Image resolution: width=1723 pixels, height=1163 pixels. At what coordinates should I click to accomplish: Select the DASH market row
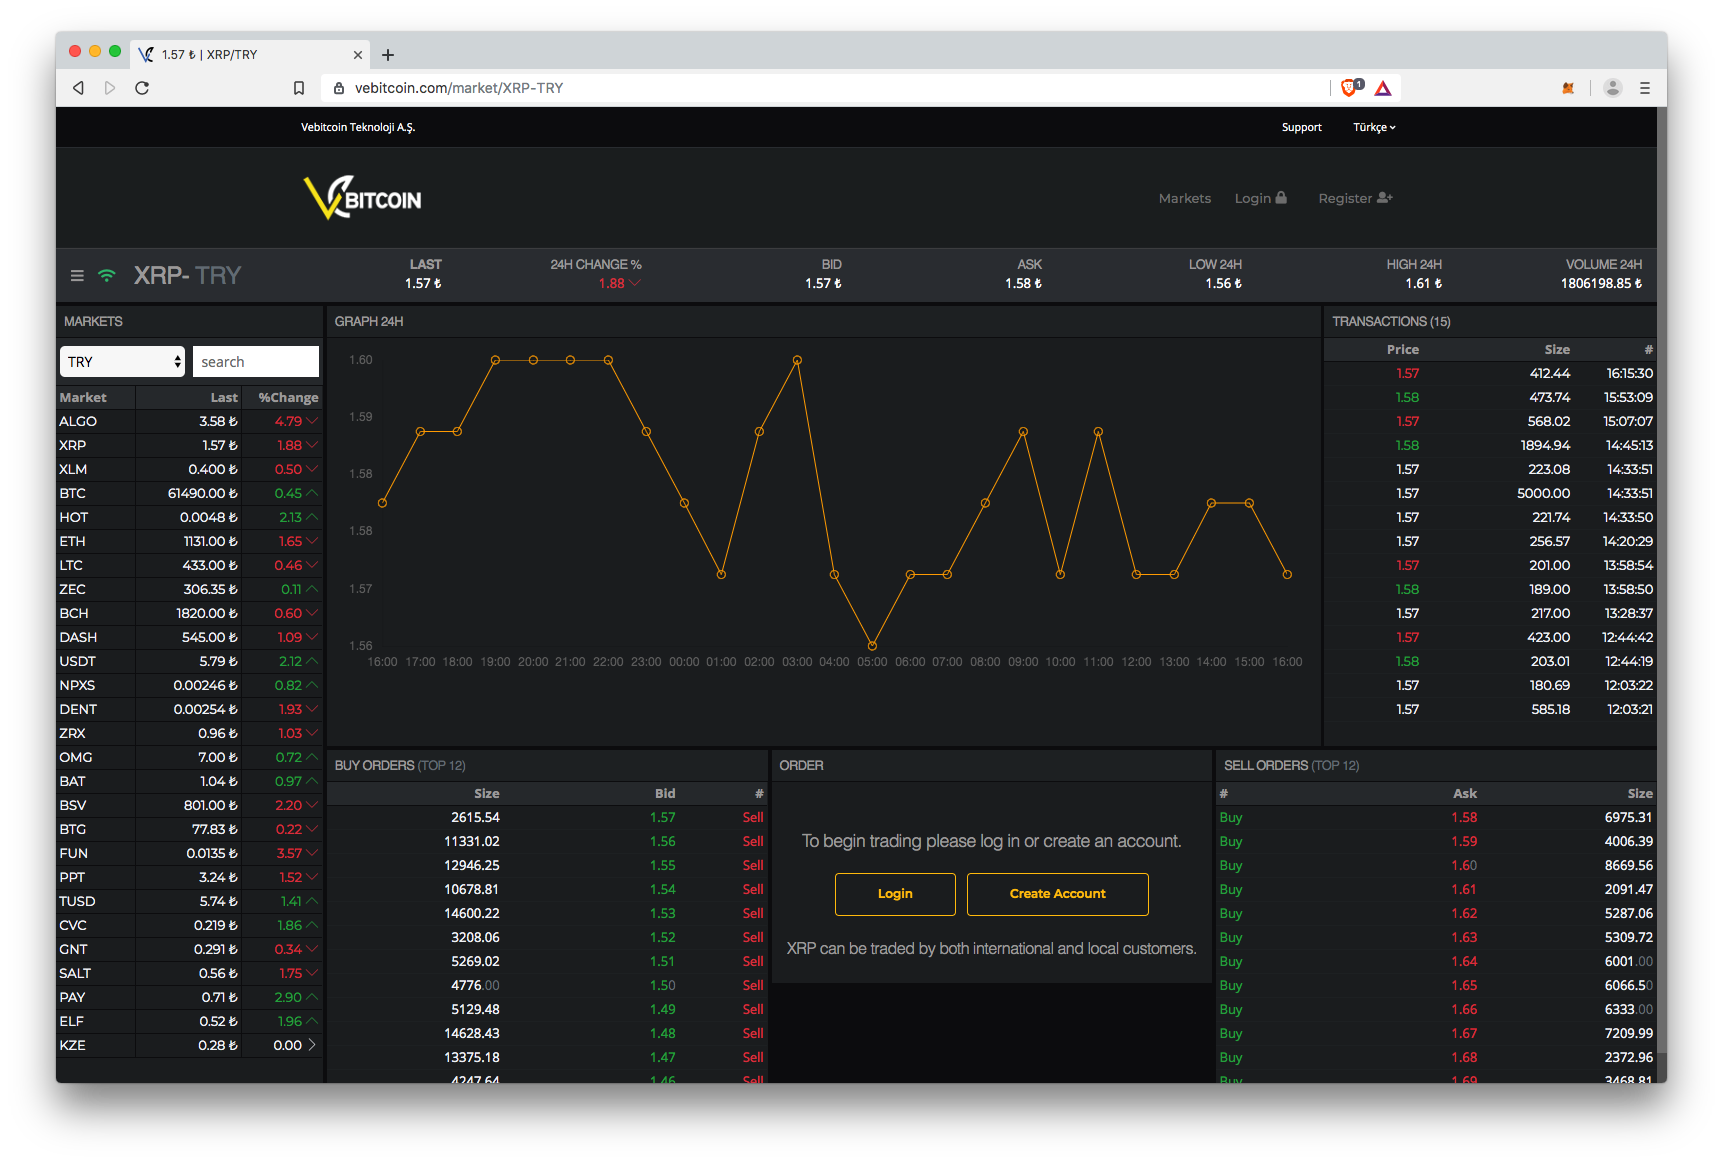click(189, 637)
